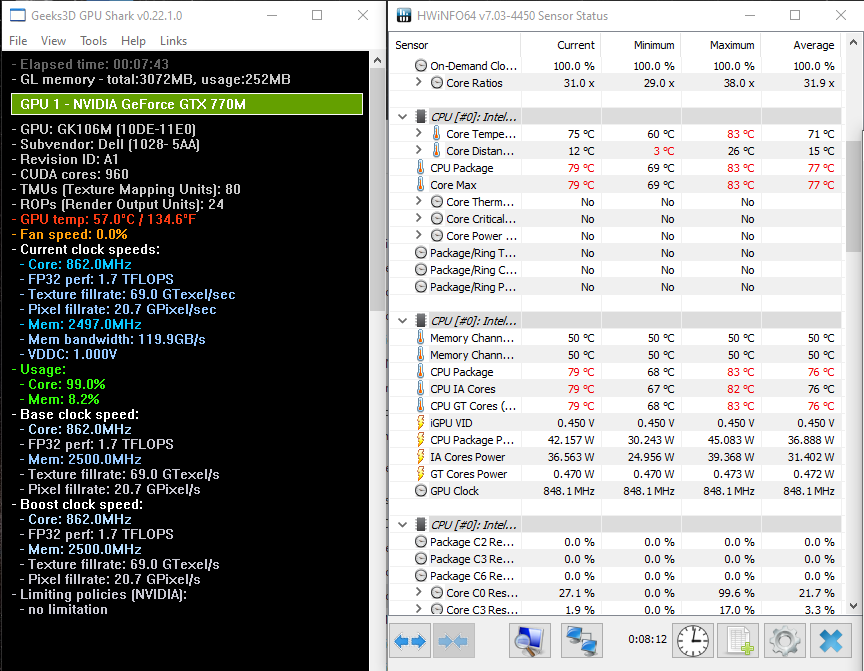Expand the Core Ratios row
Image resolution: width=864 pixels, height=671 pixels.
coord(418,82)
